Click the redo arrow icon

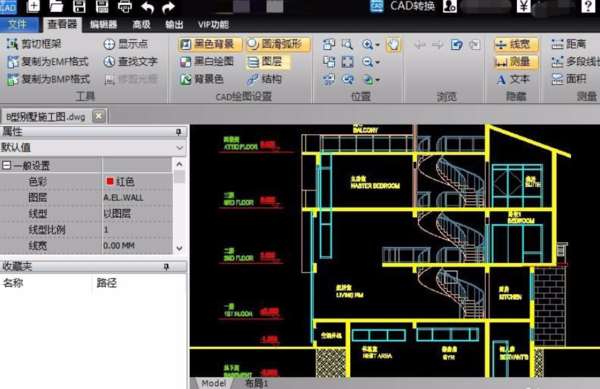tap(168, 7)
